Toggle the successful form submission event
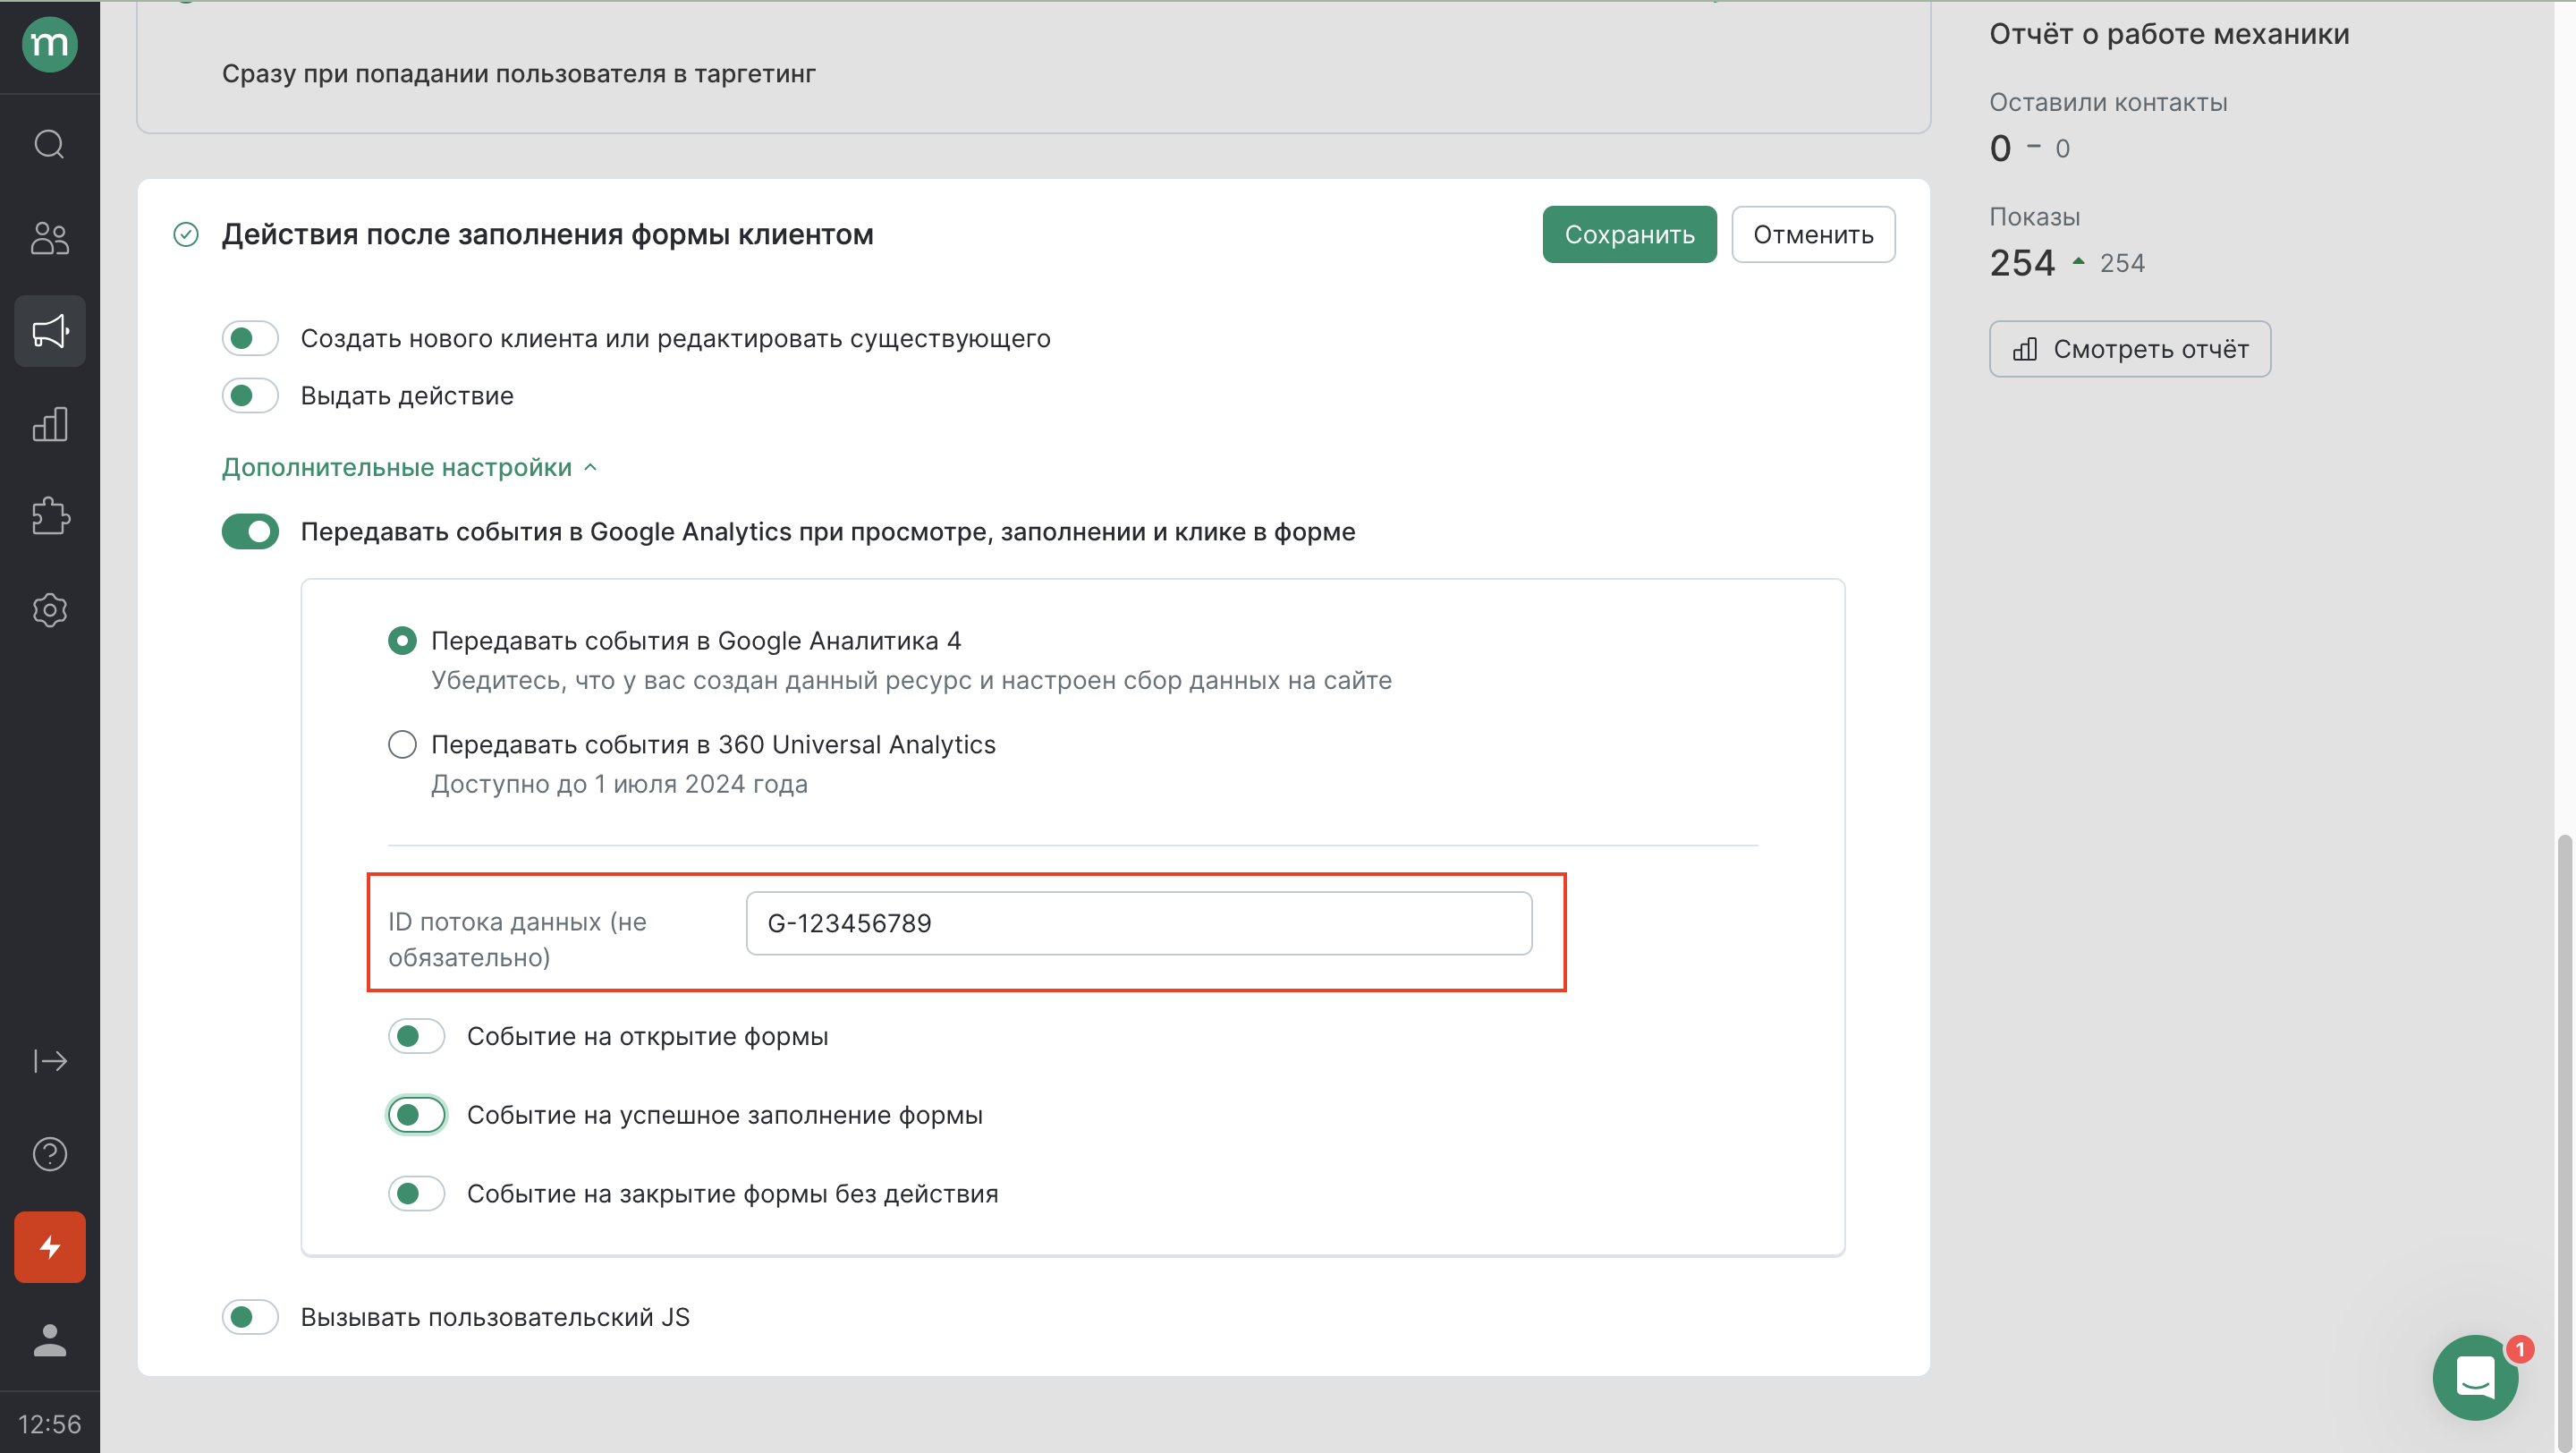This screenshot has height=1453, width=2576. pyautogui.click(x=416, y=1114)
